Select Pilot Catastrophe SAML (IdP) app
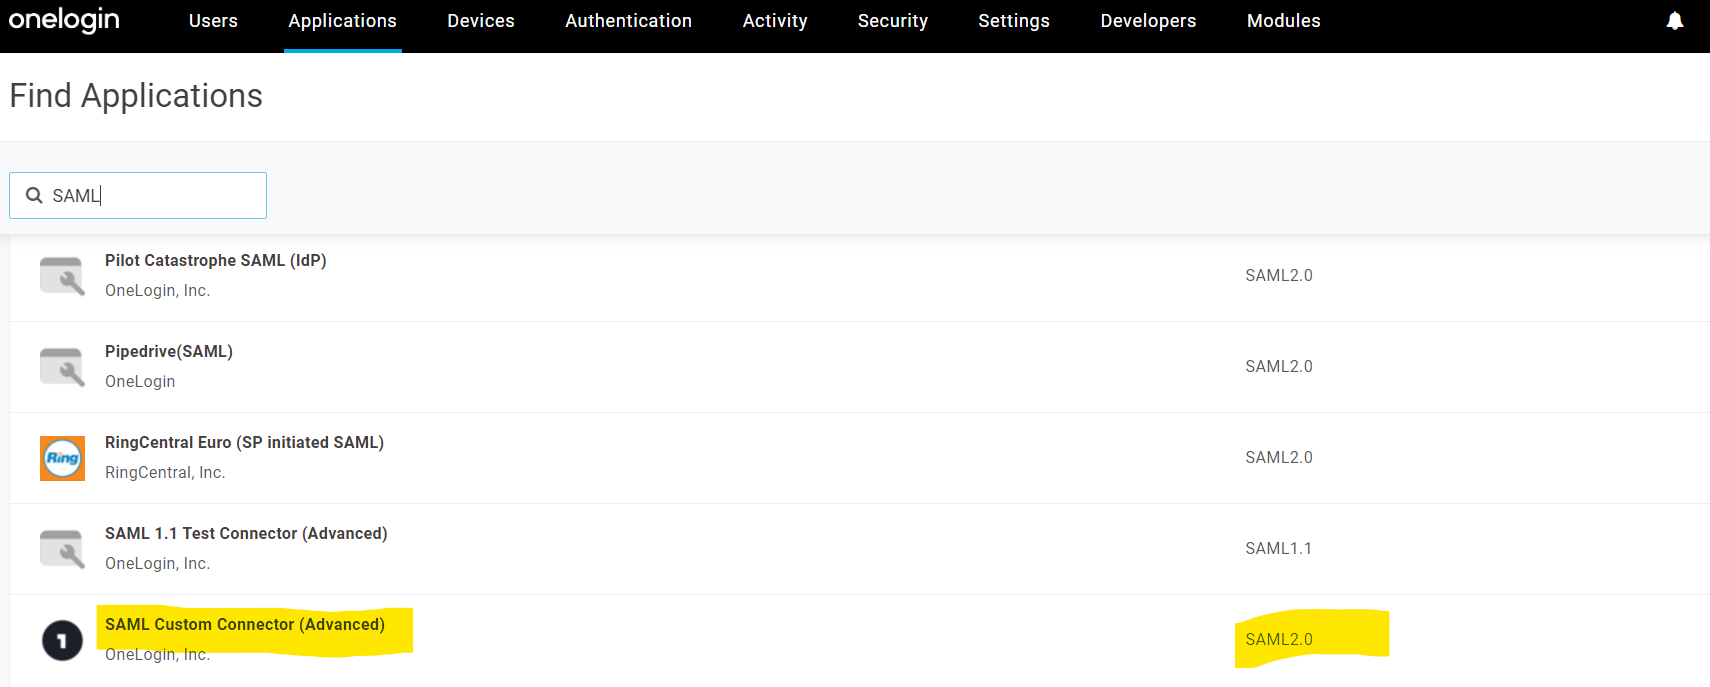This screenshot has height=687, width=1710. coord(216,260)
